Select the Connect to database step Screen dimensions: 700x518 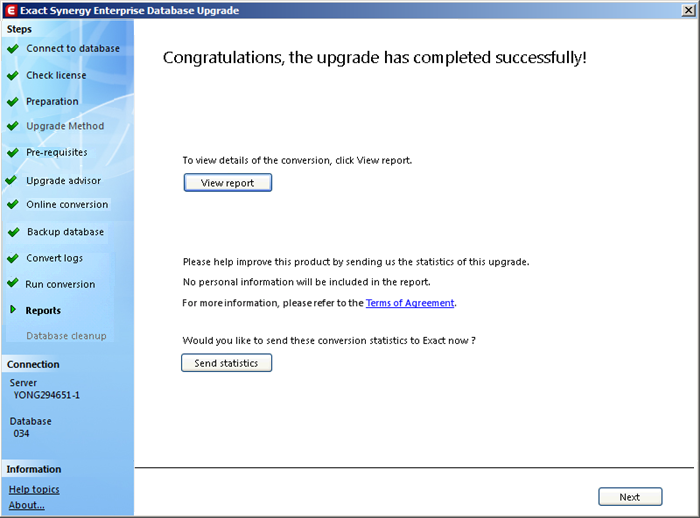tap(73, 48)
